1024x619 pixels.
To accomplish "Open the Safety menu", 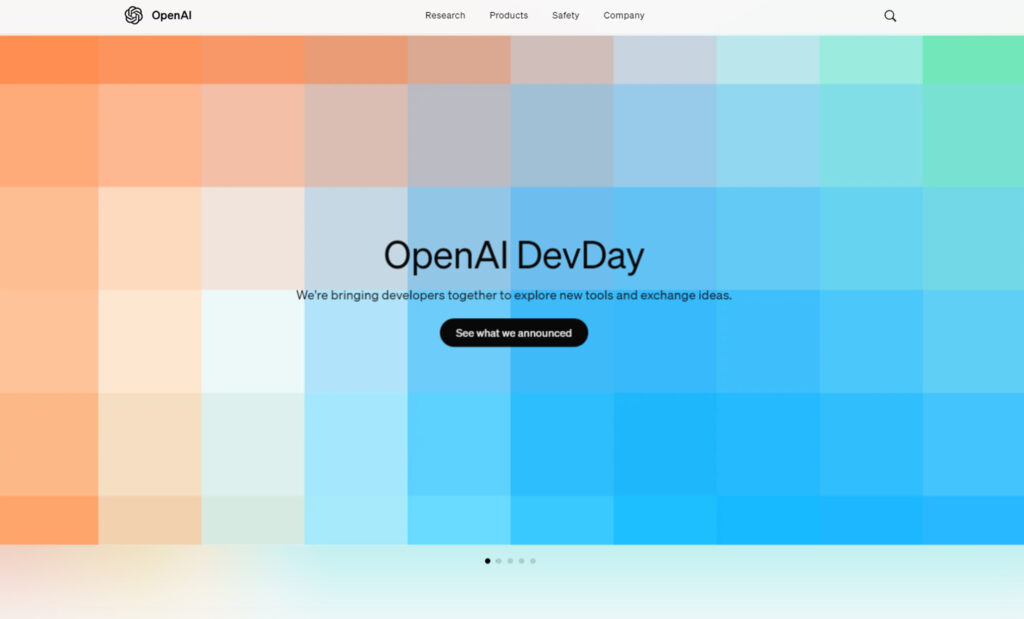I will 565,16.
